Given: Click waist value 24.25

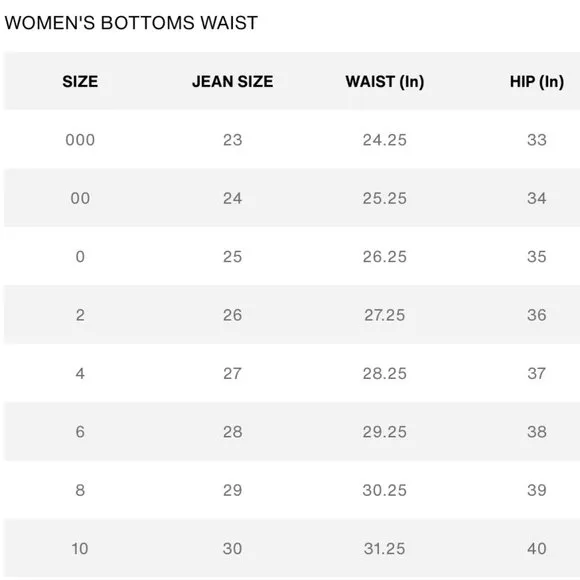Looking at the screenshot, I should tap(385, 140).
